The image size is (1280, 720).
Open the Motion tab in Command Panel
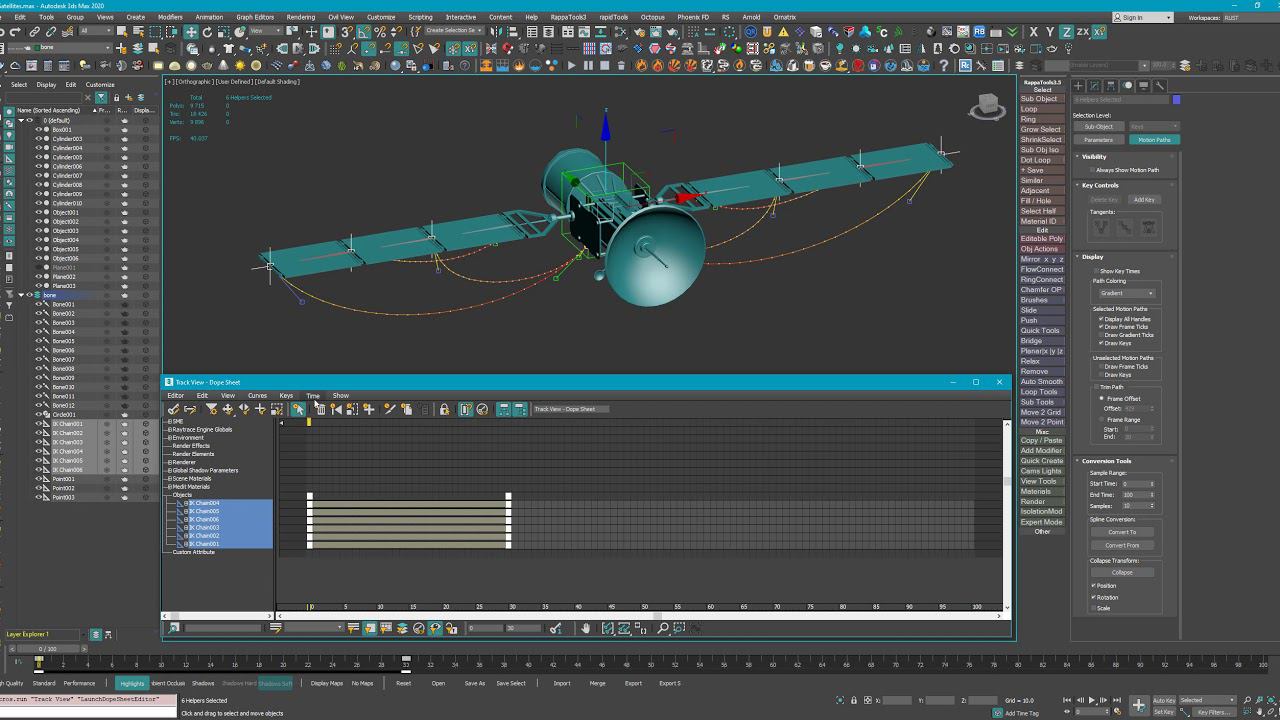1127,86
